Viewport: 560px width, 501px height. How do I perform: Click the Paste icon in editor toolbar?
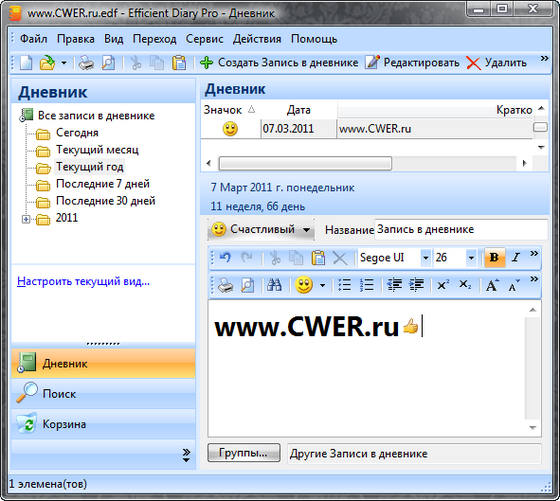tap(318, 258)
